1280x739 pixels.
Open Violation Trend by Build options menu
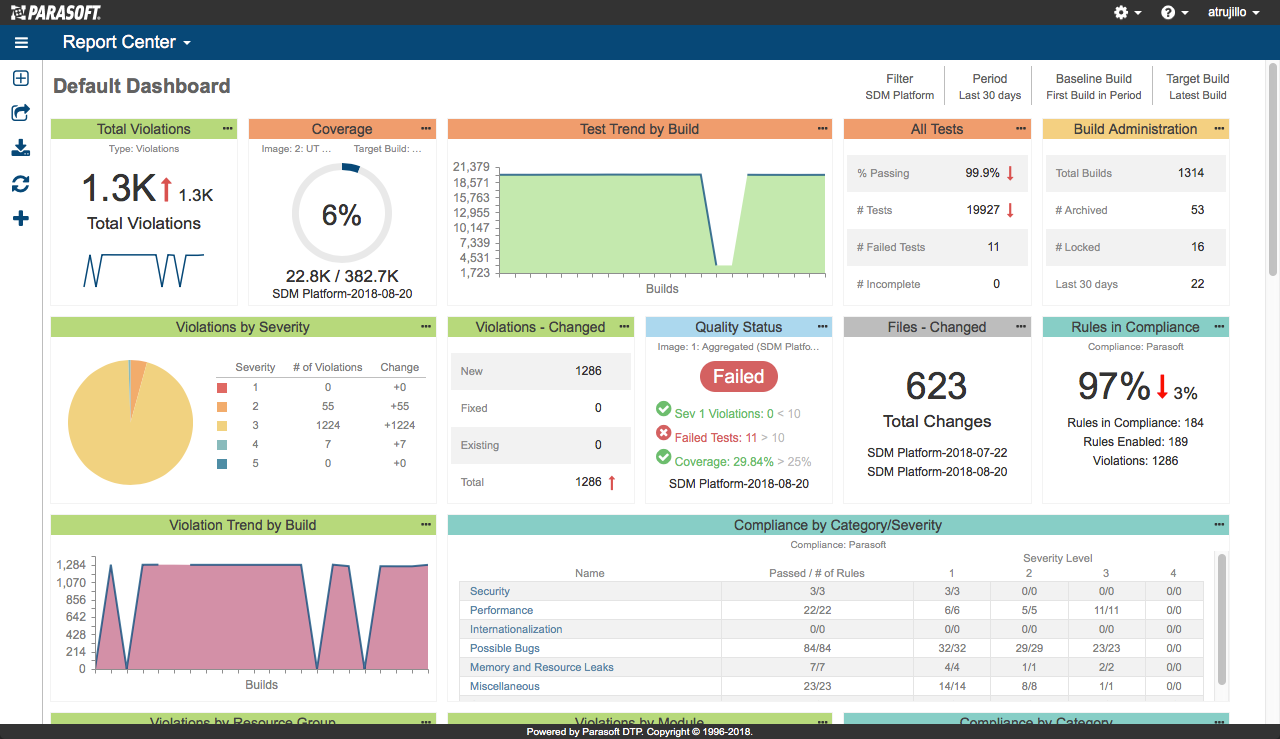(x=427, y=524)
